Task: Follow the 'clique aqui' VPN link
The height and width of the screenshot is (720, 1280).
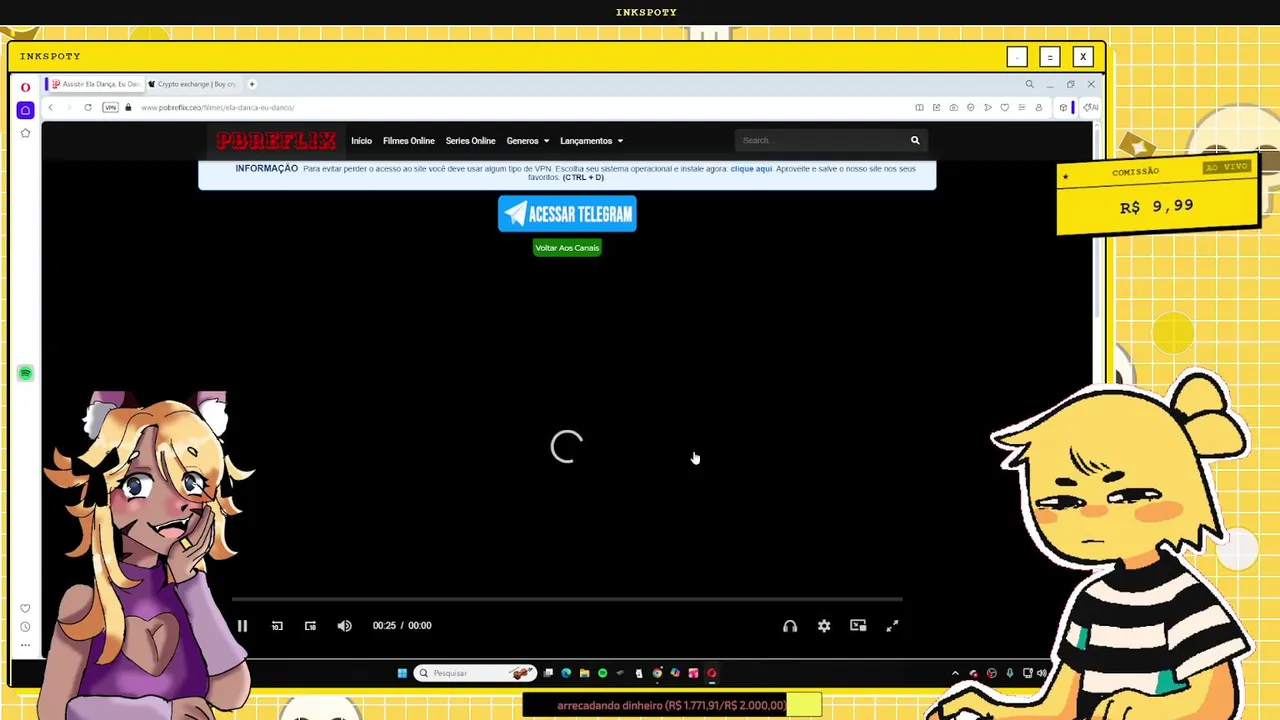Action: pyautogui.click(x=751, y=169)
